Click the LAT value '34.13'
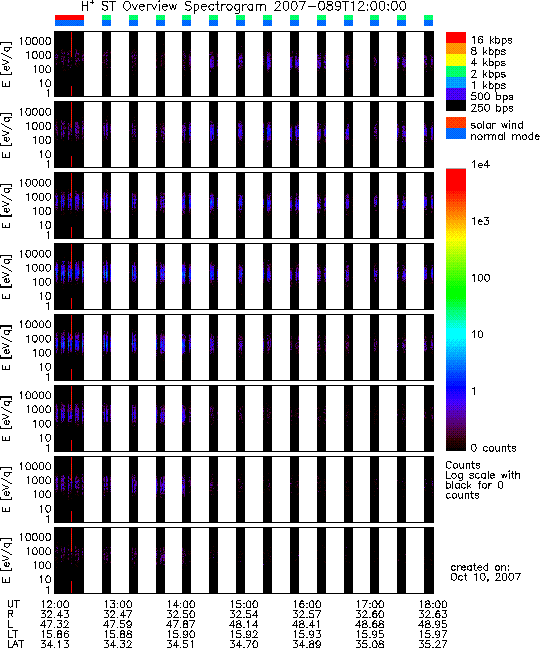 tap(55, 644)
